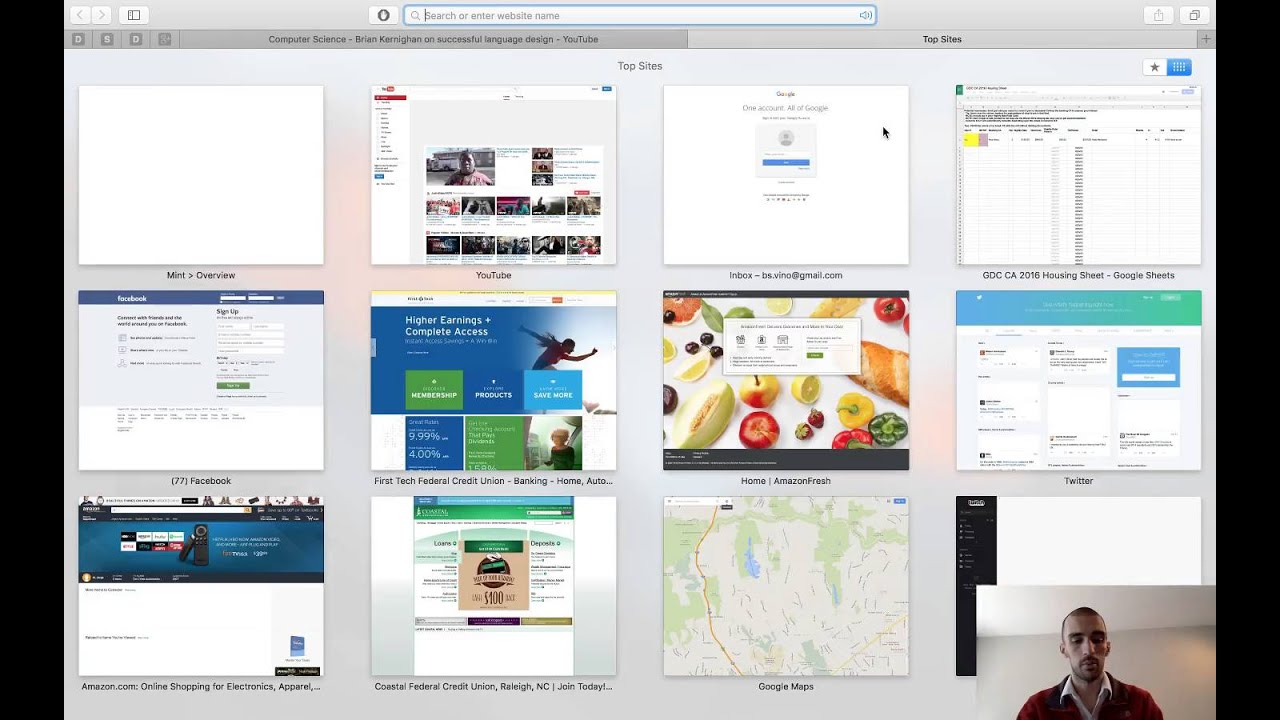Open the Twitter top site thumbnail
Image resolution: width=1280 pixels, height=720 pixels.
[1078, 380]
